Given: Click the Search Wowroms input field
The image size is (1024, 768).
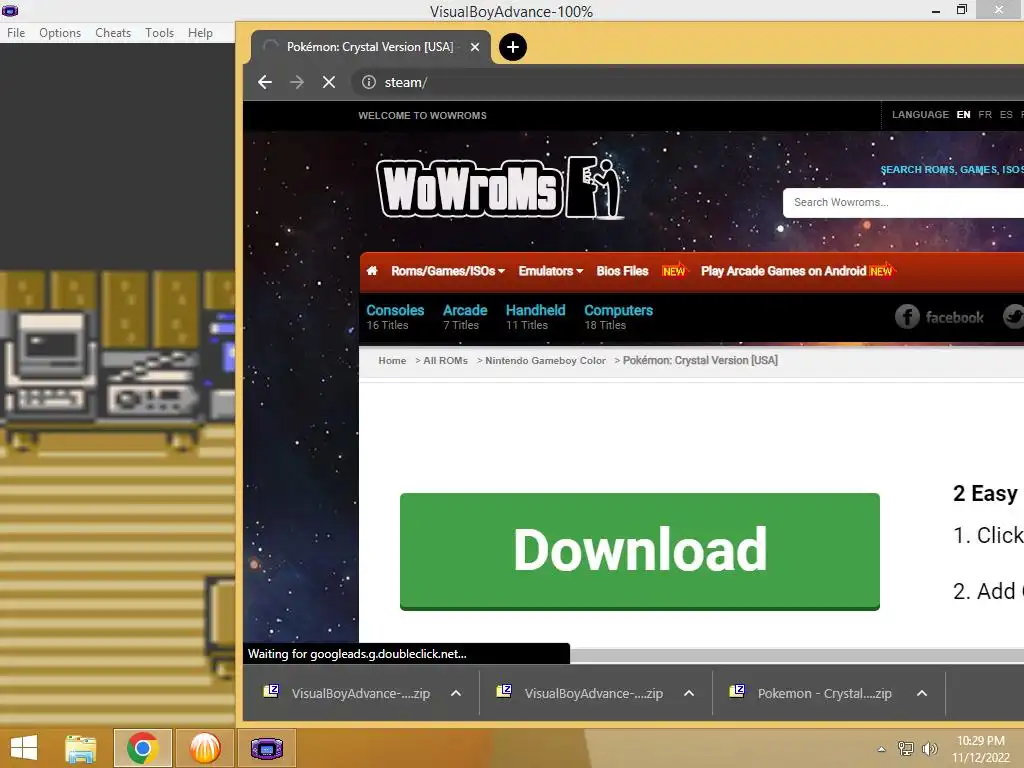Looking at the screenshot, I should [904, 202].
